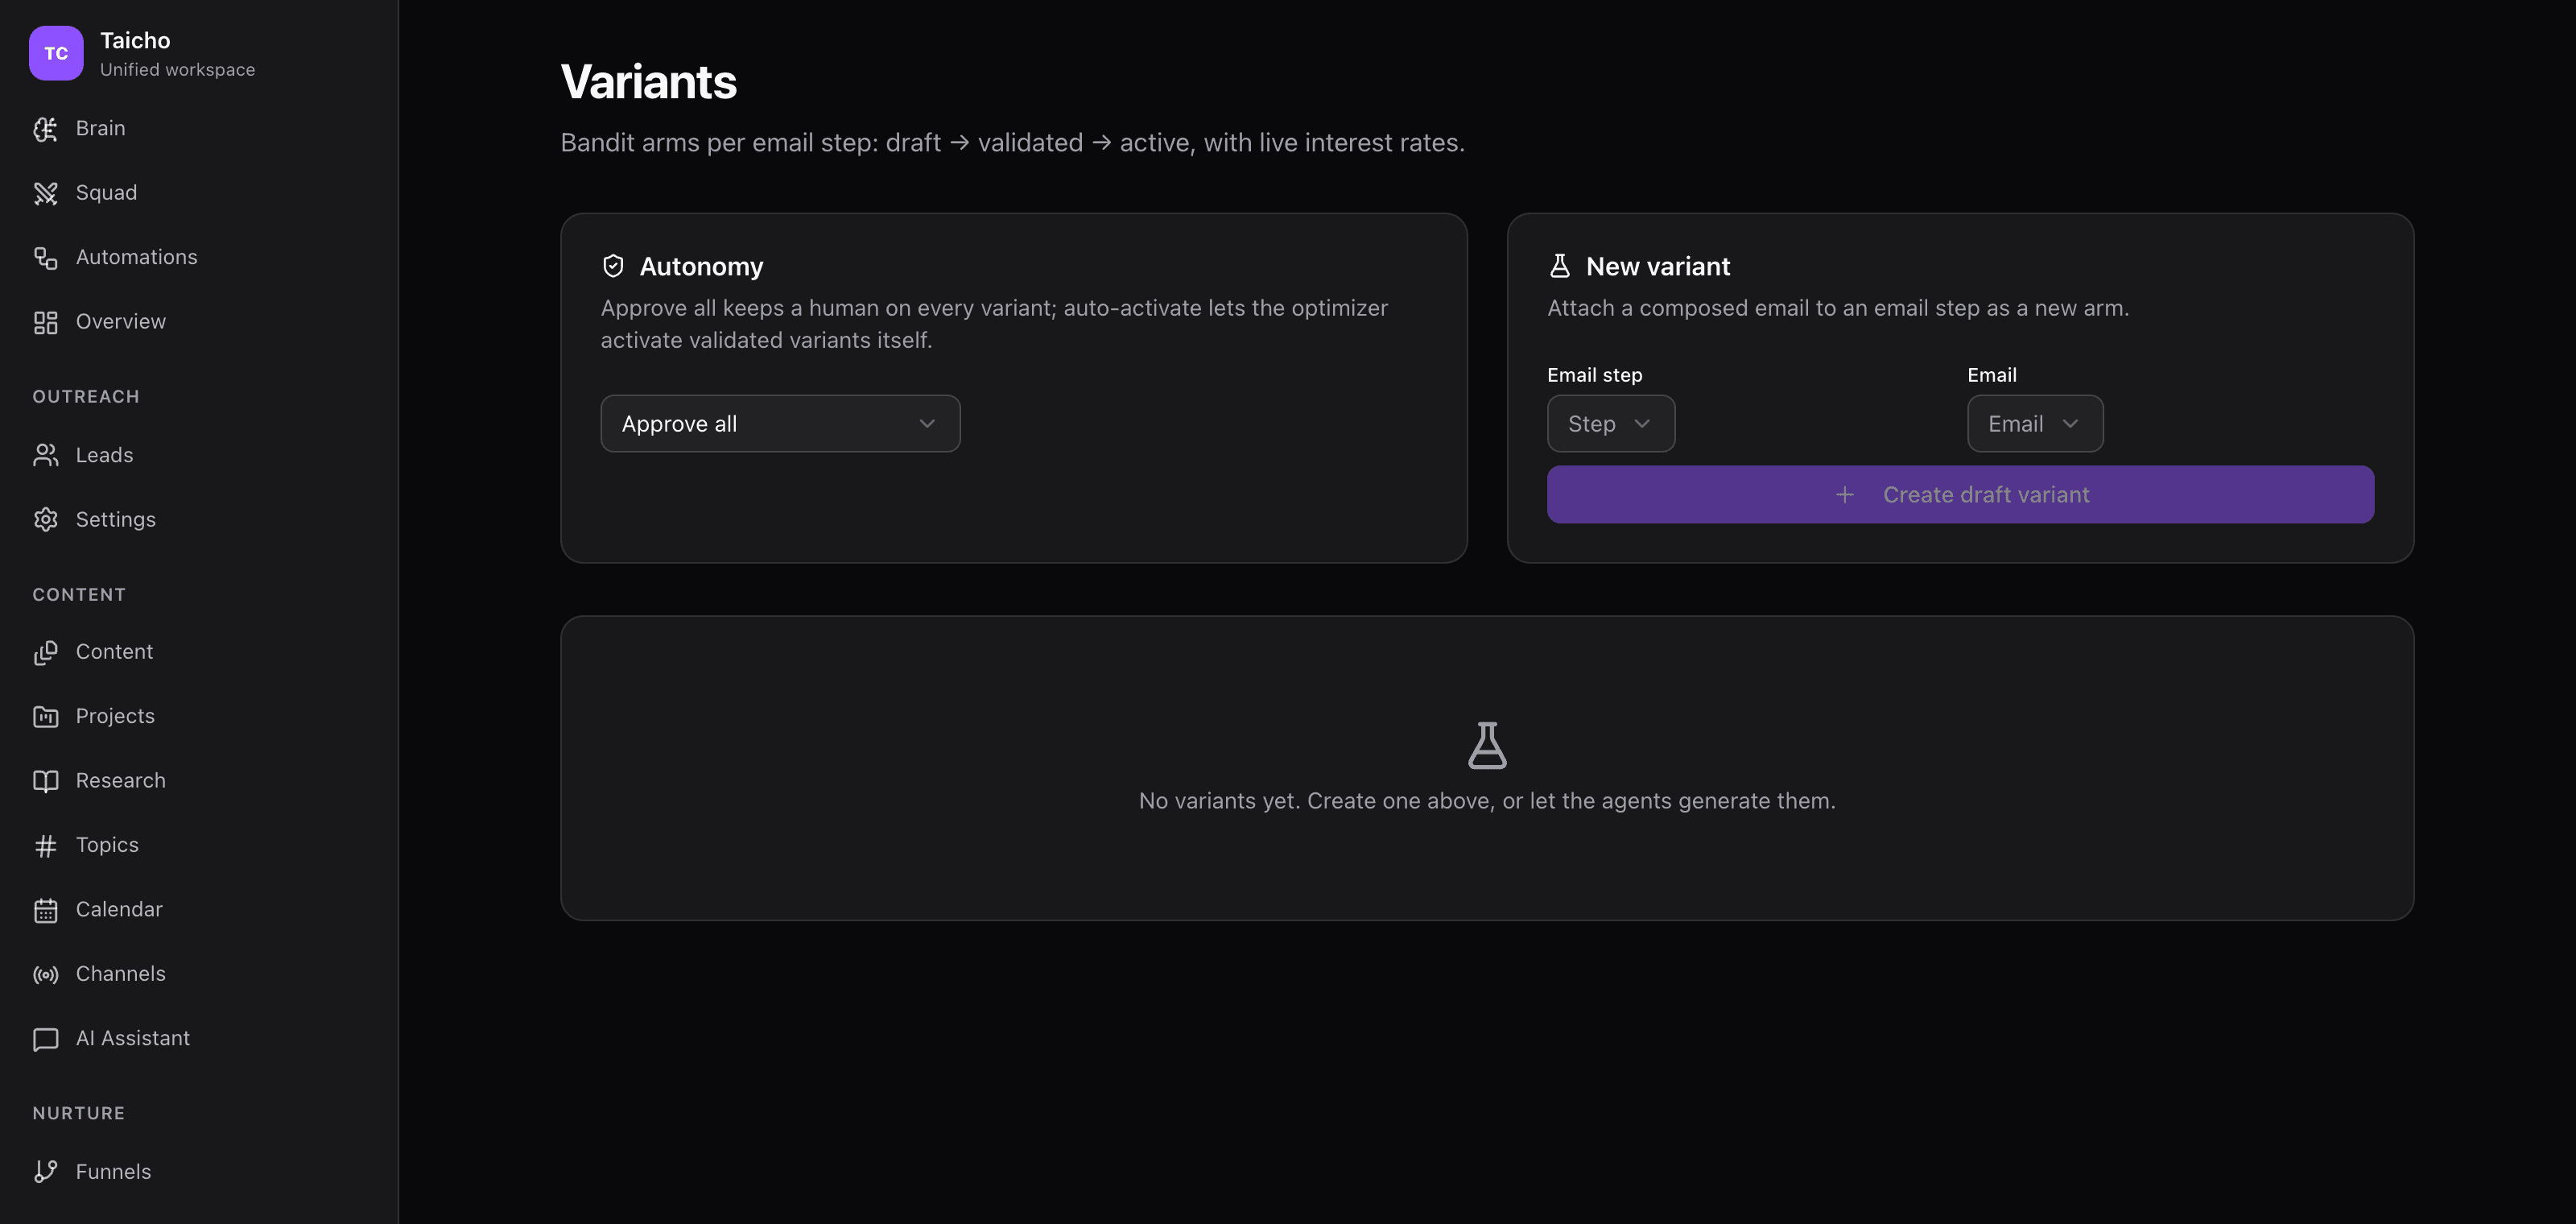Click Create draft variant button
The width and height of the screenshot is (2576, 1224).
point(1960,495)
